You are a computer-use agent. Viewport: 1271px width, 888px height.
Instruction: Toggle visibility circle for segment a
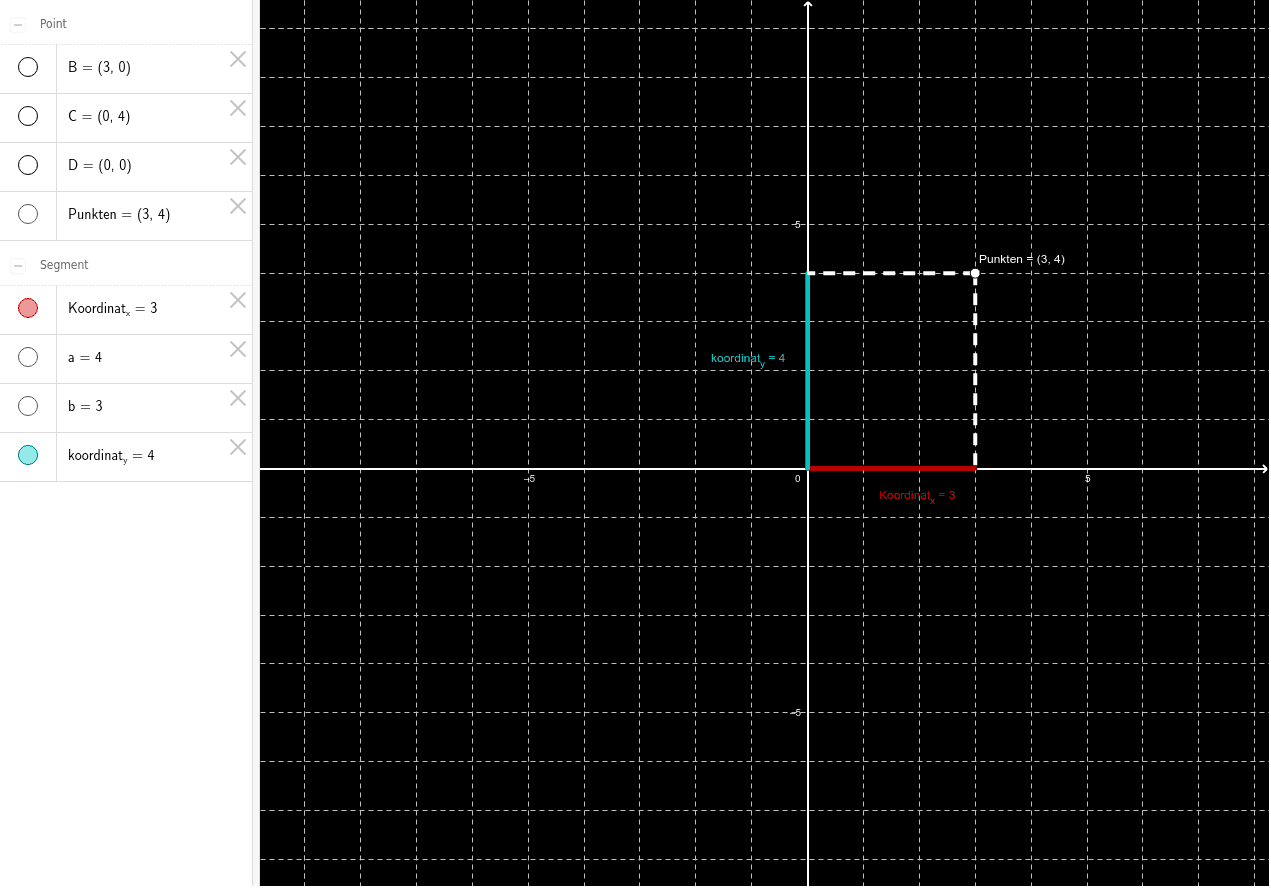28,357
